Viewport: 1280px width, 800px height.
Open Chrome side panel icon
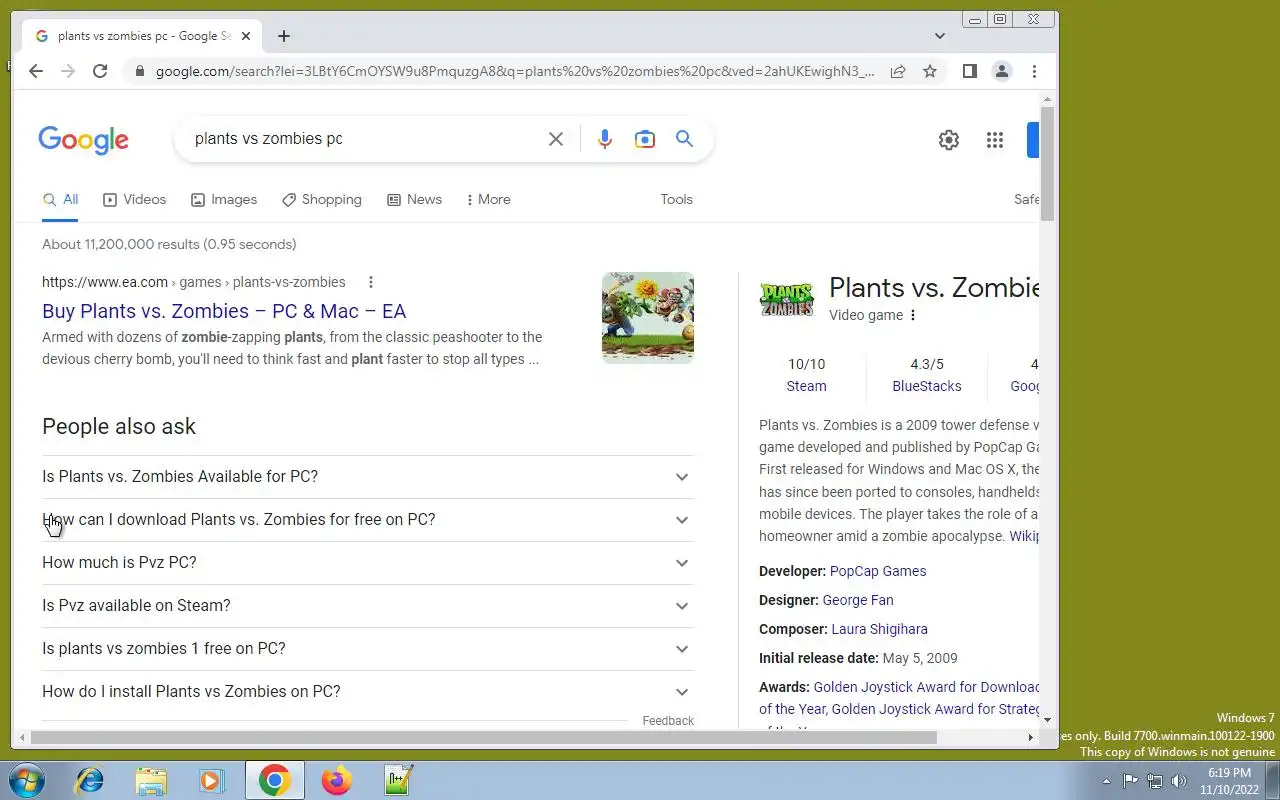(969, 71)
